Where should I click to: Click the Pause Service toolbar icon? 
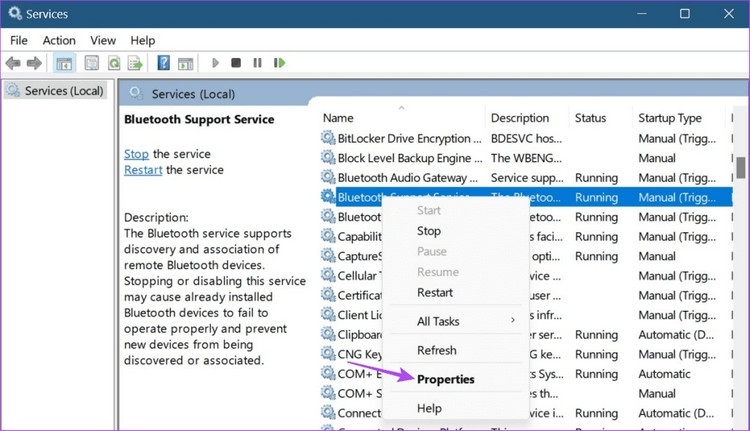[x=257, y=63]
